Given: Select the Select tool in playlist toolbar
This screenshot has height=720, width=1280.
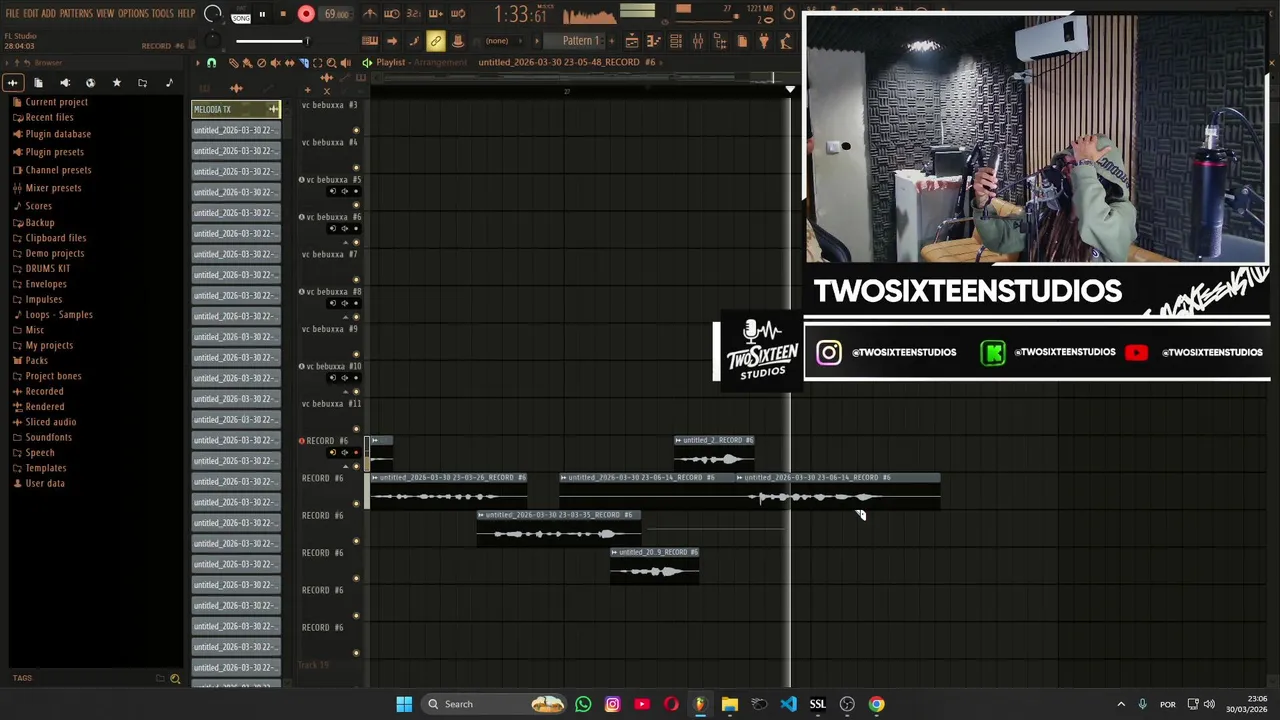Looking at the screenshot, I should tap(317, 62).
